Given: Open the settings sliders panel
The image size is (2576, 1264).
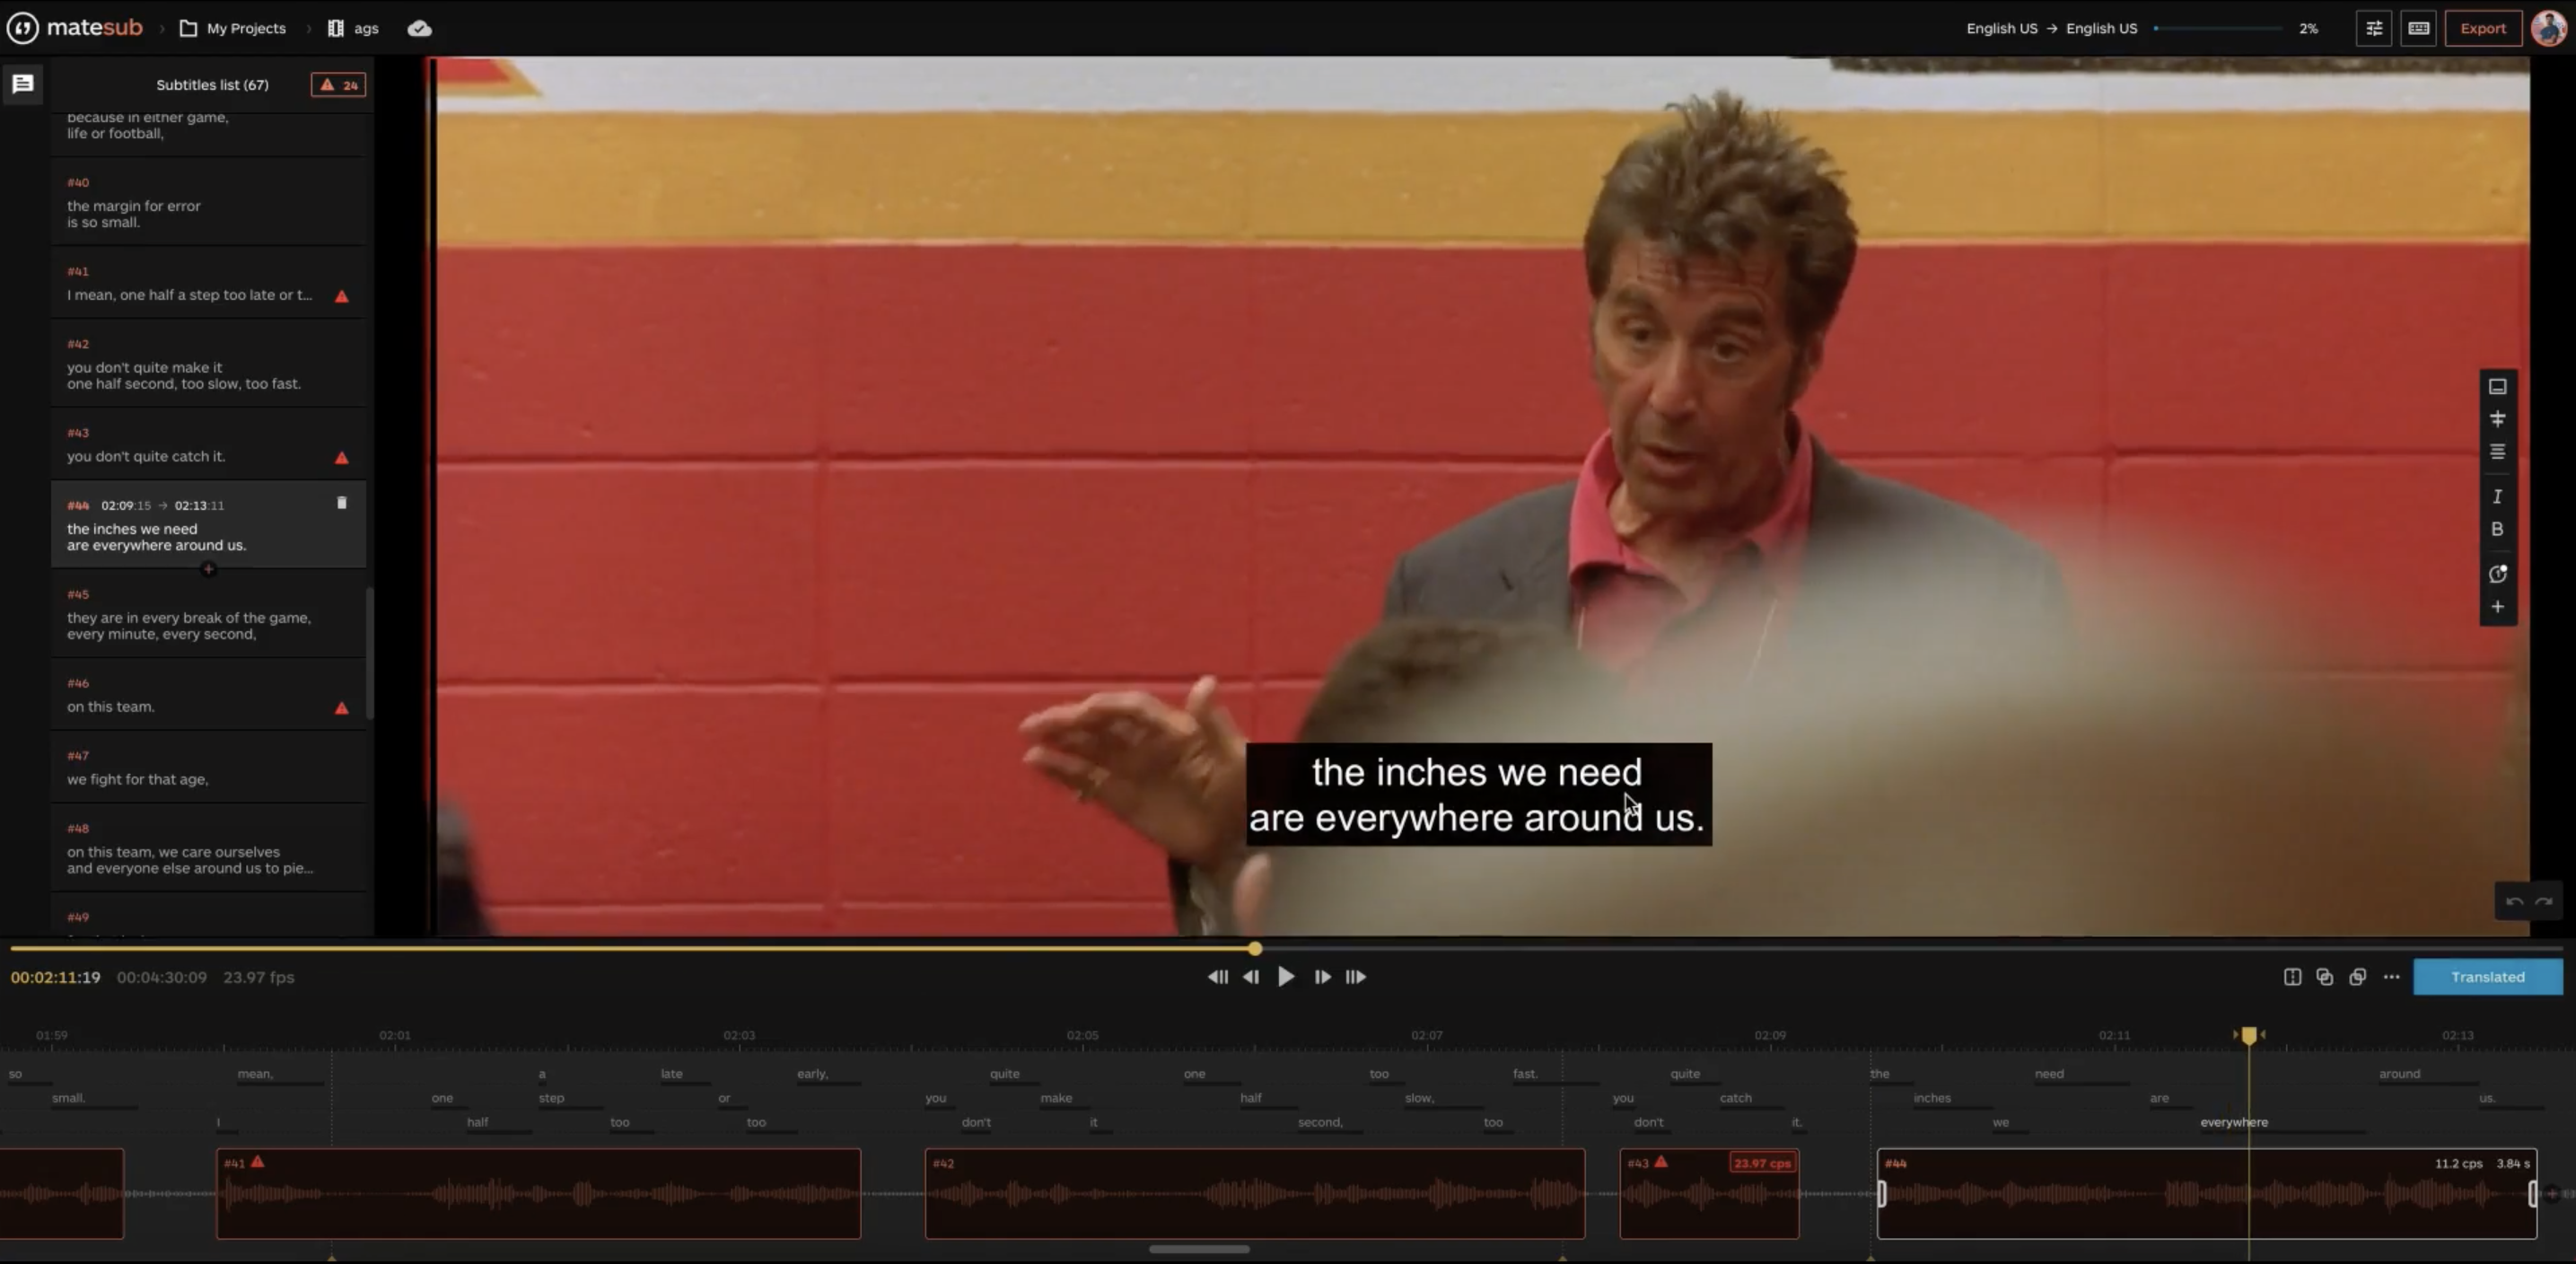Looking at the screenshot, I should point(2374,28).
